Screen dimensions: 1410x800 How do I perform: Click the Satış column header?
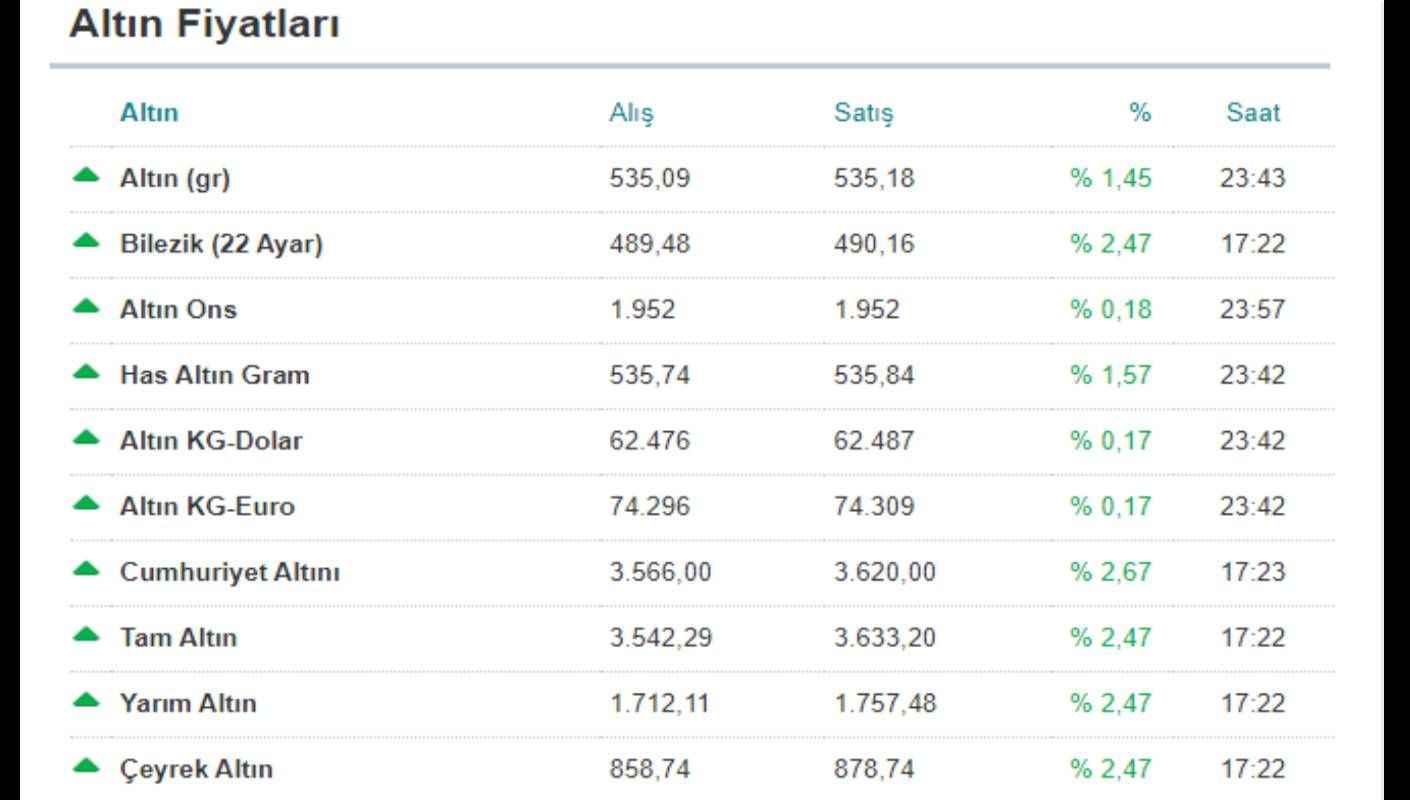click(x=863, y=114)
